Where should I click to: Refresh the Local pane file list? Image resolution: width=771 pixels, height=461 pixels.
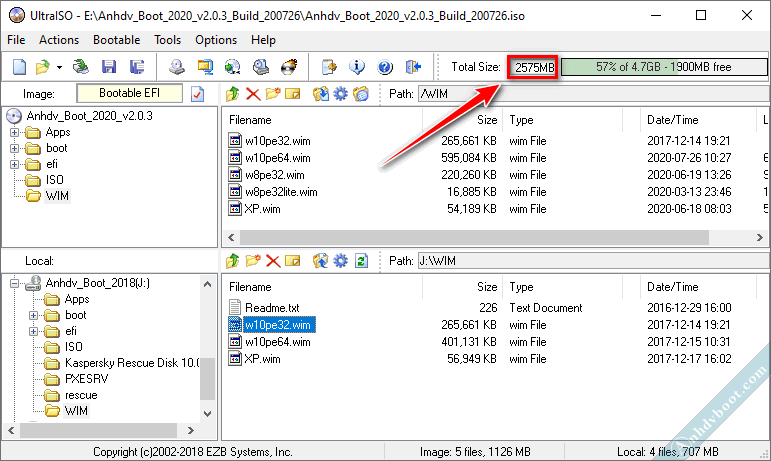361,260
